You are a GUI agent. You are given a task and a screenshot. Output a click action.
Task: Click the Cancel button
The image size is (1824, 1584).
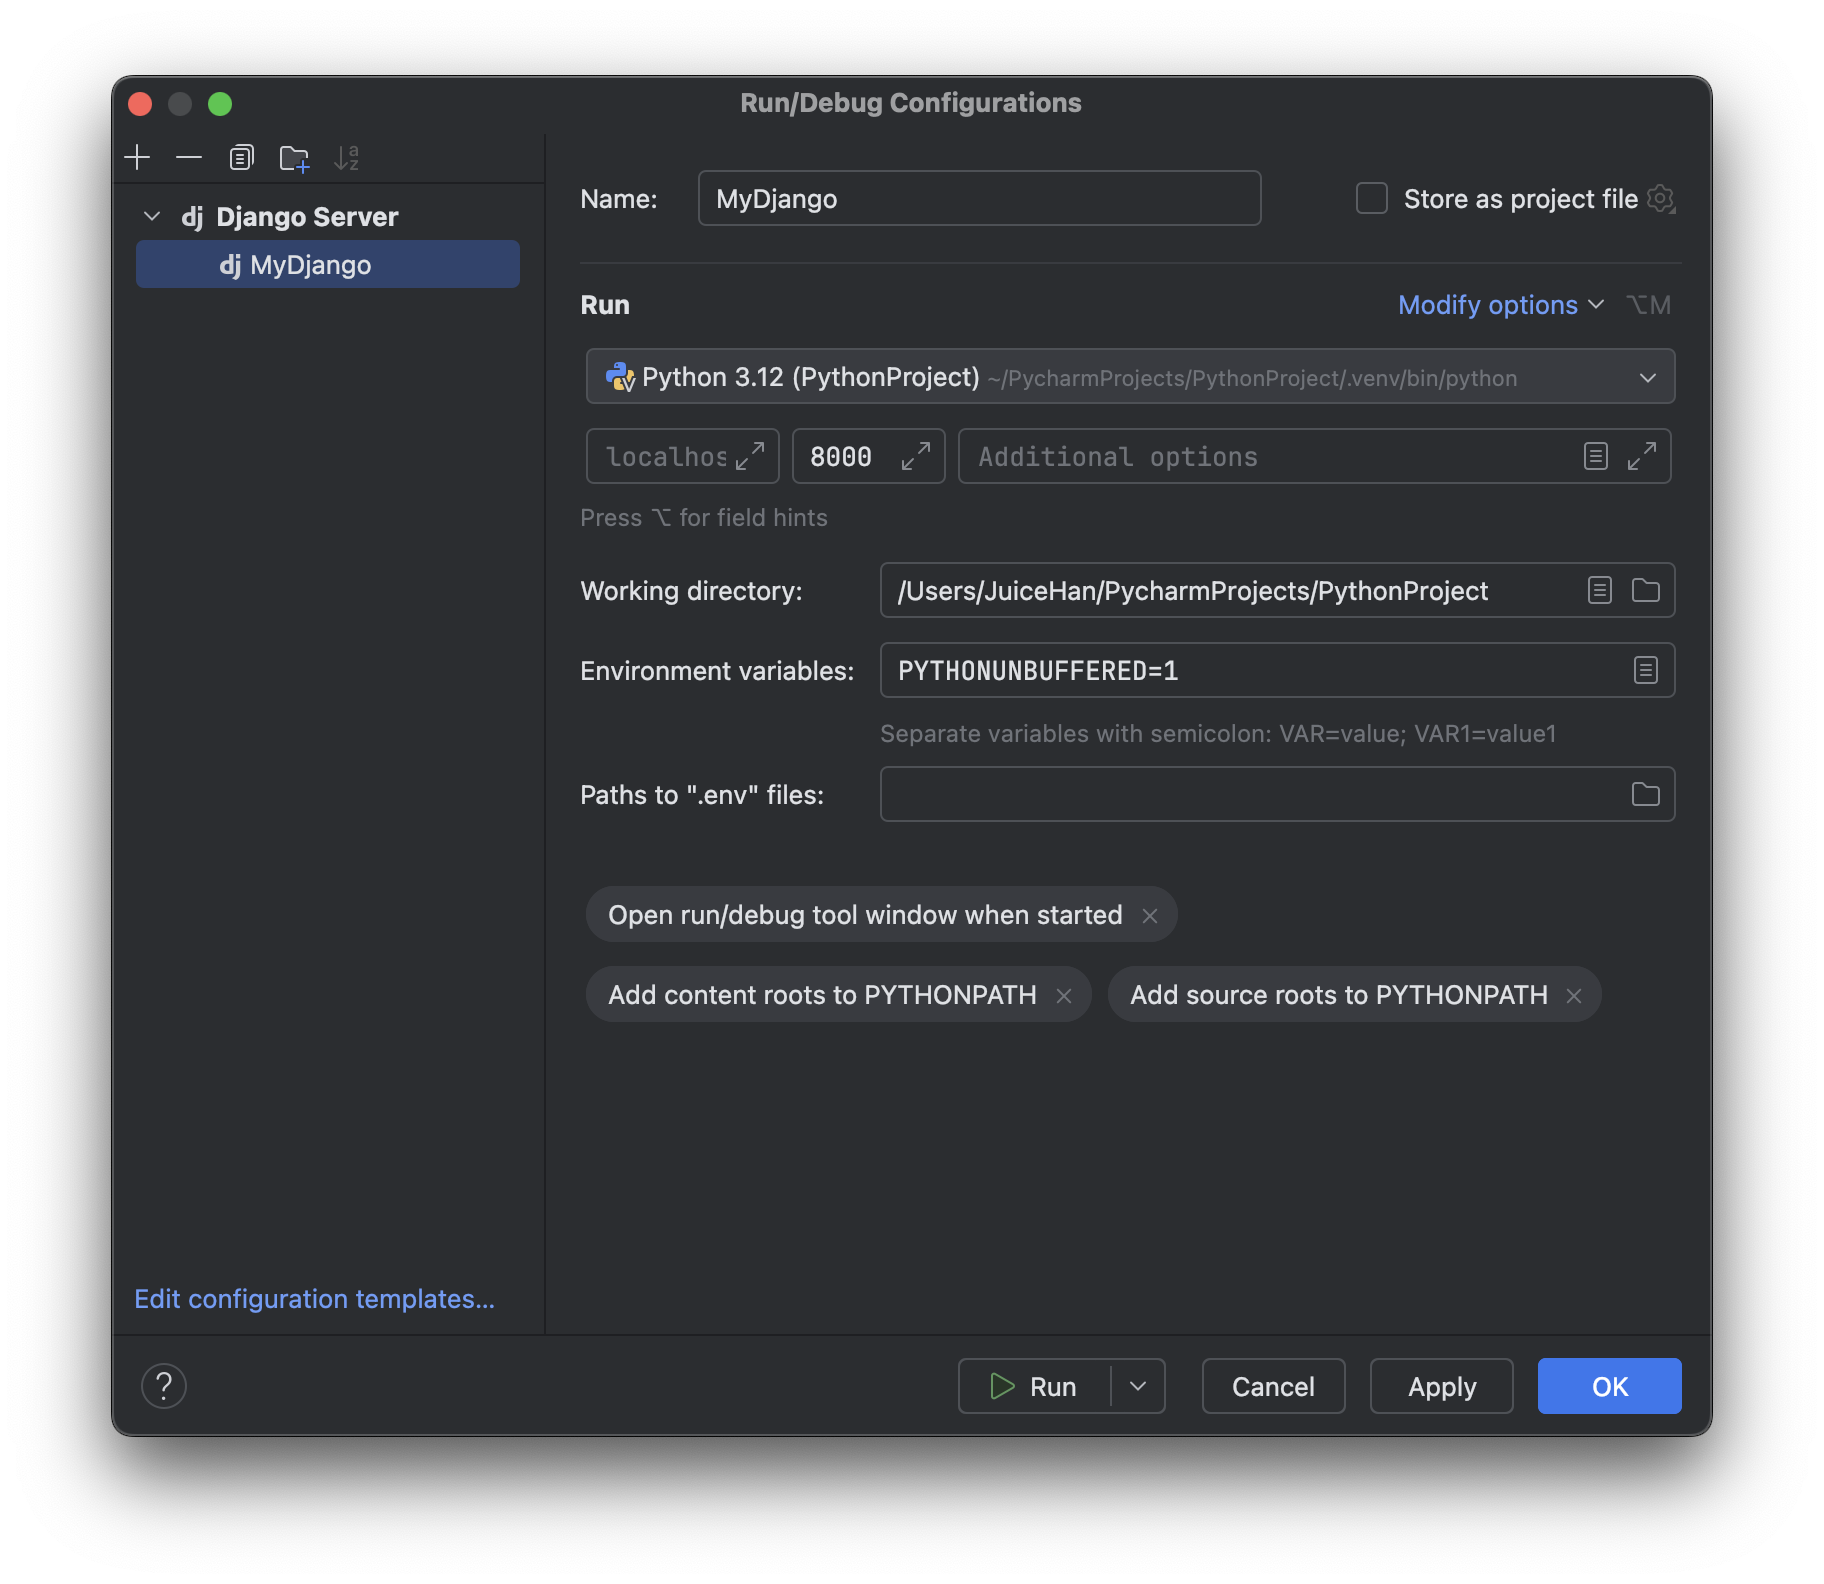coord(1273,1386)
